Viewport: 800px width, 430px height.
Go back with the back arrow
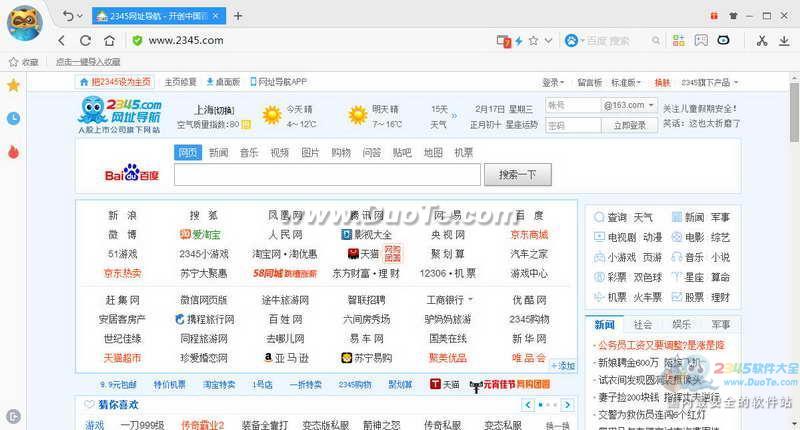pyautogui.click(x=62, y=40)
